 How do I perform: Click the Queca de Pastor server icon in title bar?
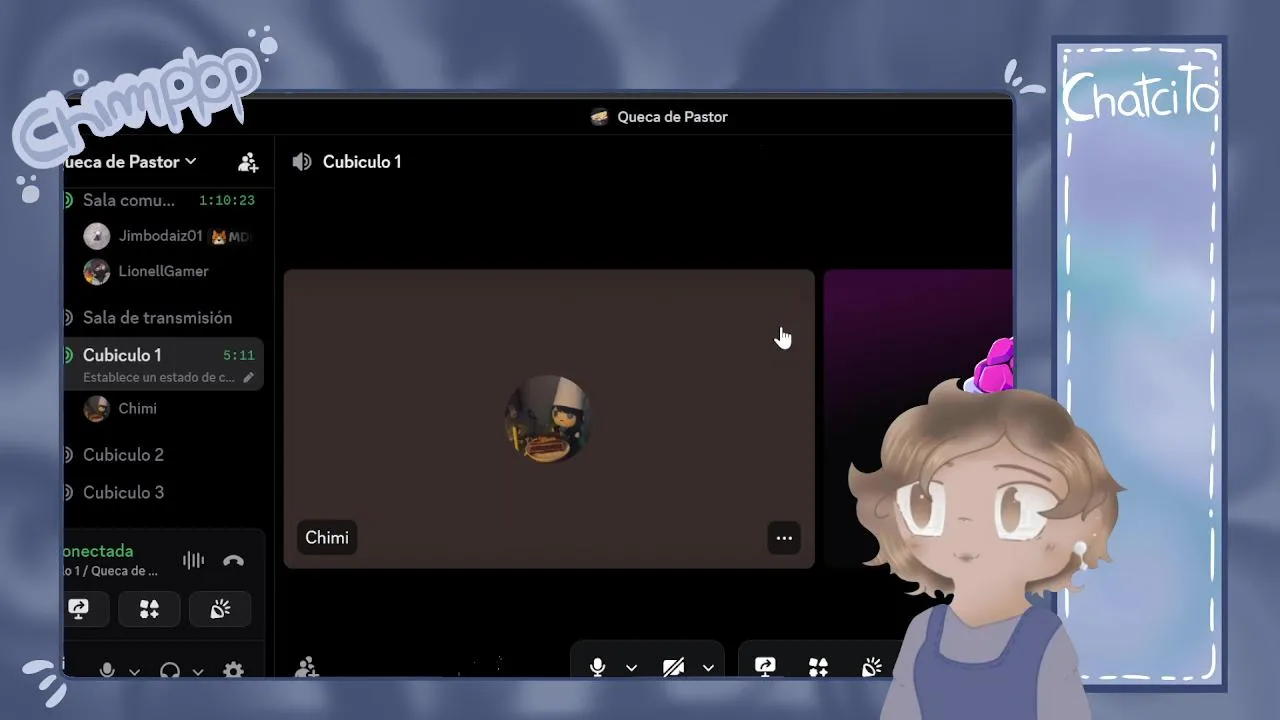[x=599, y=117]
